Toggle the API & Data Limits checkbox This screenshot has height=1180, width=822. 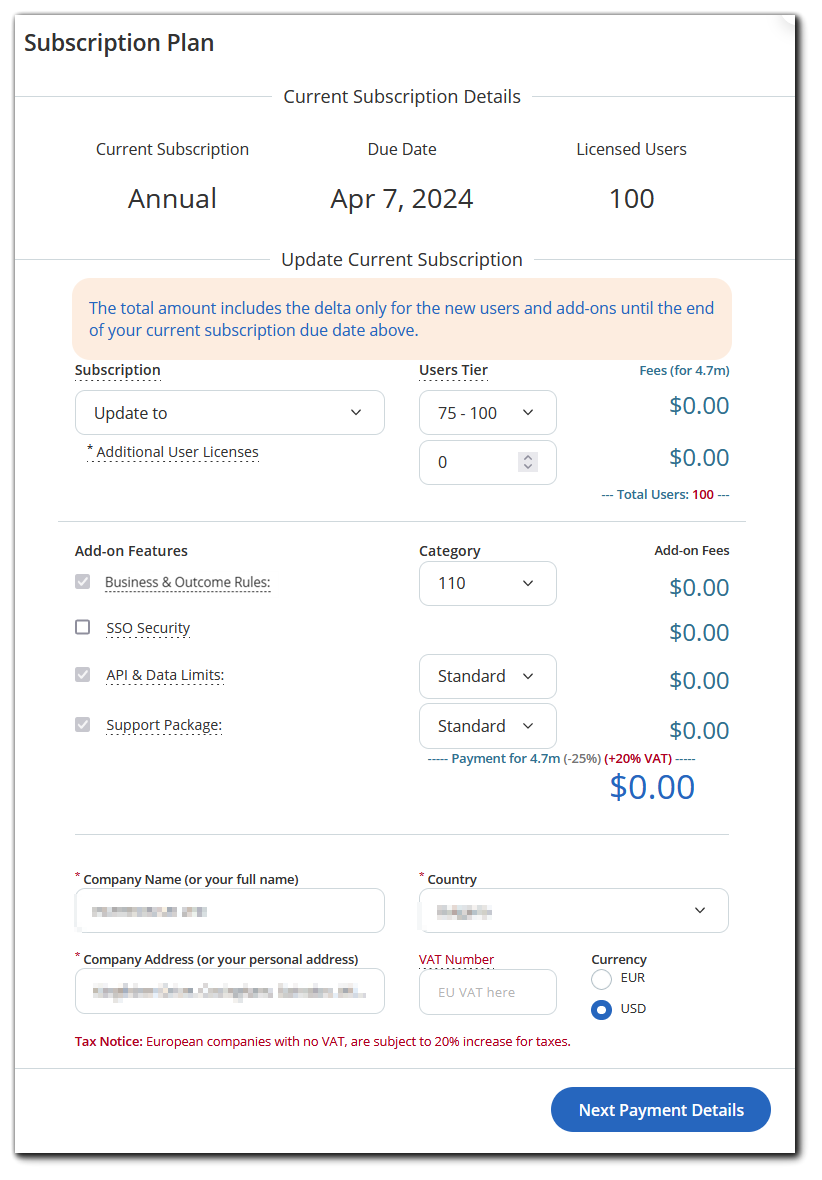83,675
